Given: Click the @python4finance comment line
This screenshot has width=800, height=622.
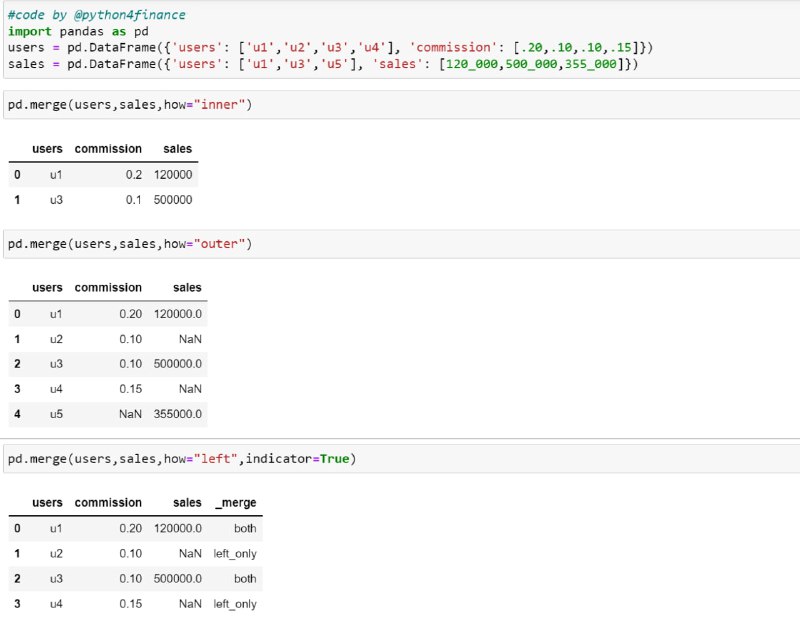Looking at the screenshot, I should pyautogui.click(x=96, y=15).
